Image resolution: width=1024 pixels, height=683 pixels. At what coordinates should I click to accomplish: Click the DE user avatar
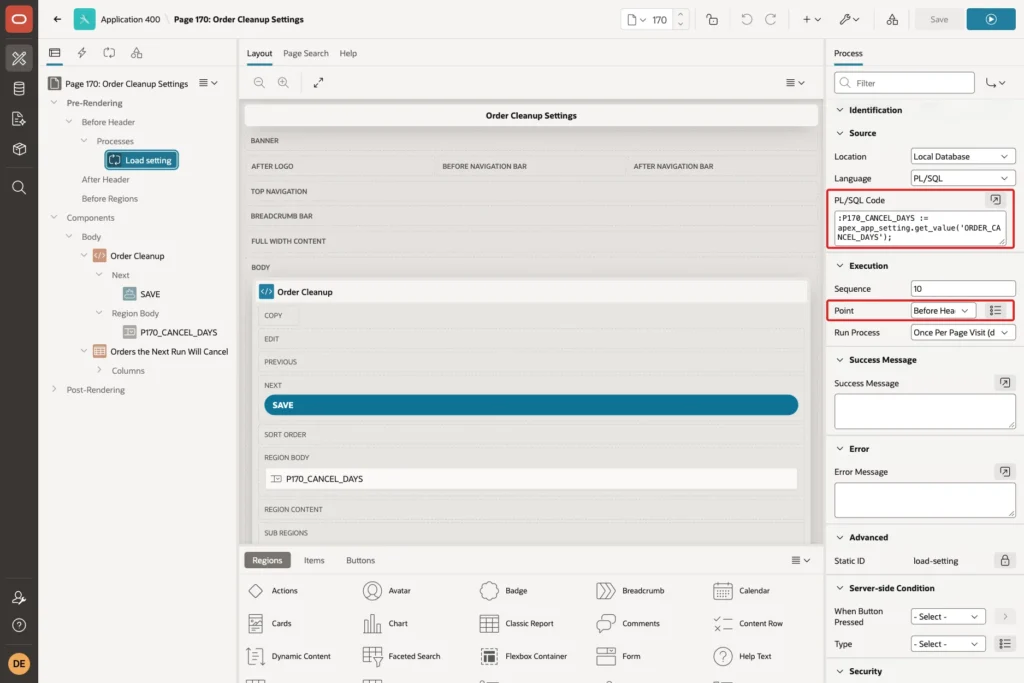click(19, 663)
